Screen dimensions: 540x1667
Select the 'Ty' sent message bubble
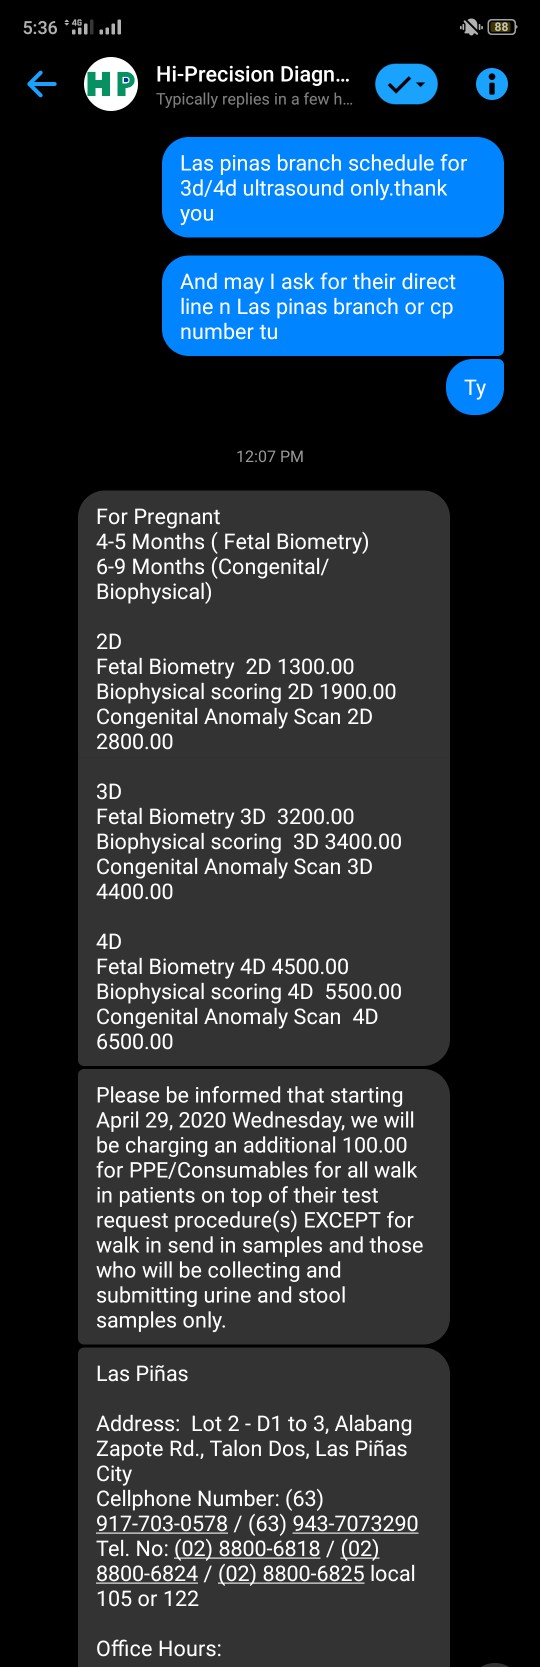coord(475,387)
